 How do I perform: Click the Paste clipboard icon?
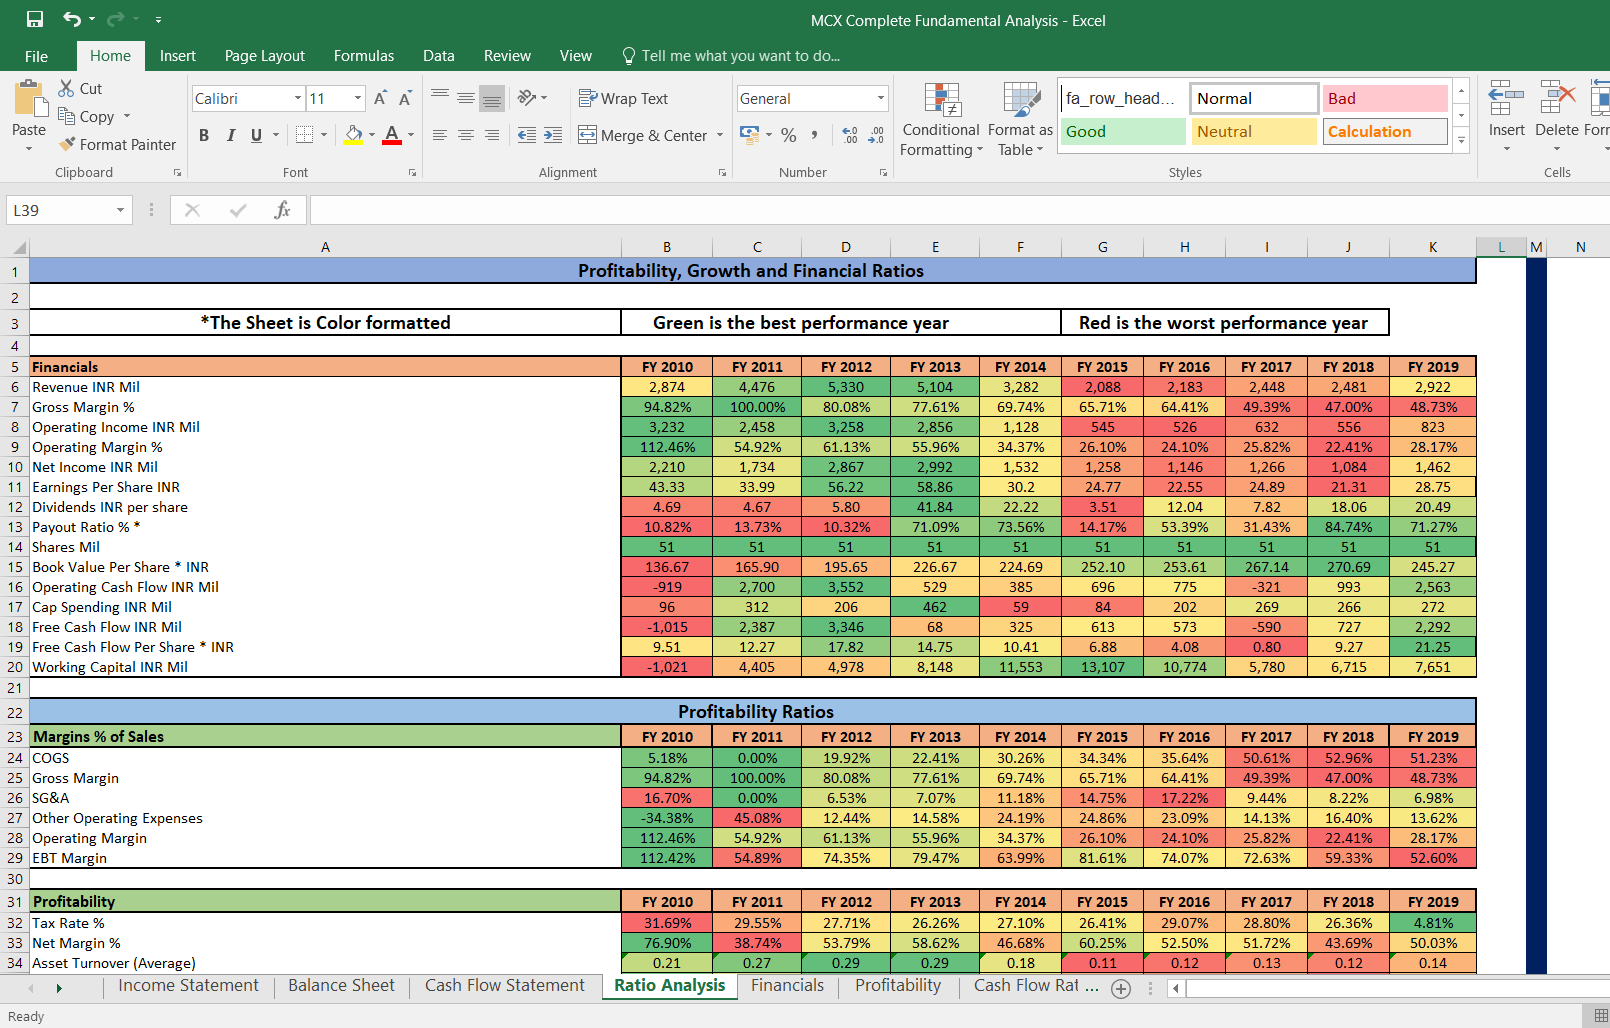(29, 100)
